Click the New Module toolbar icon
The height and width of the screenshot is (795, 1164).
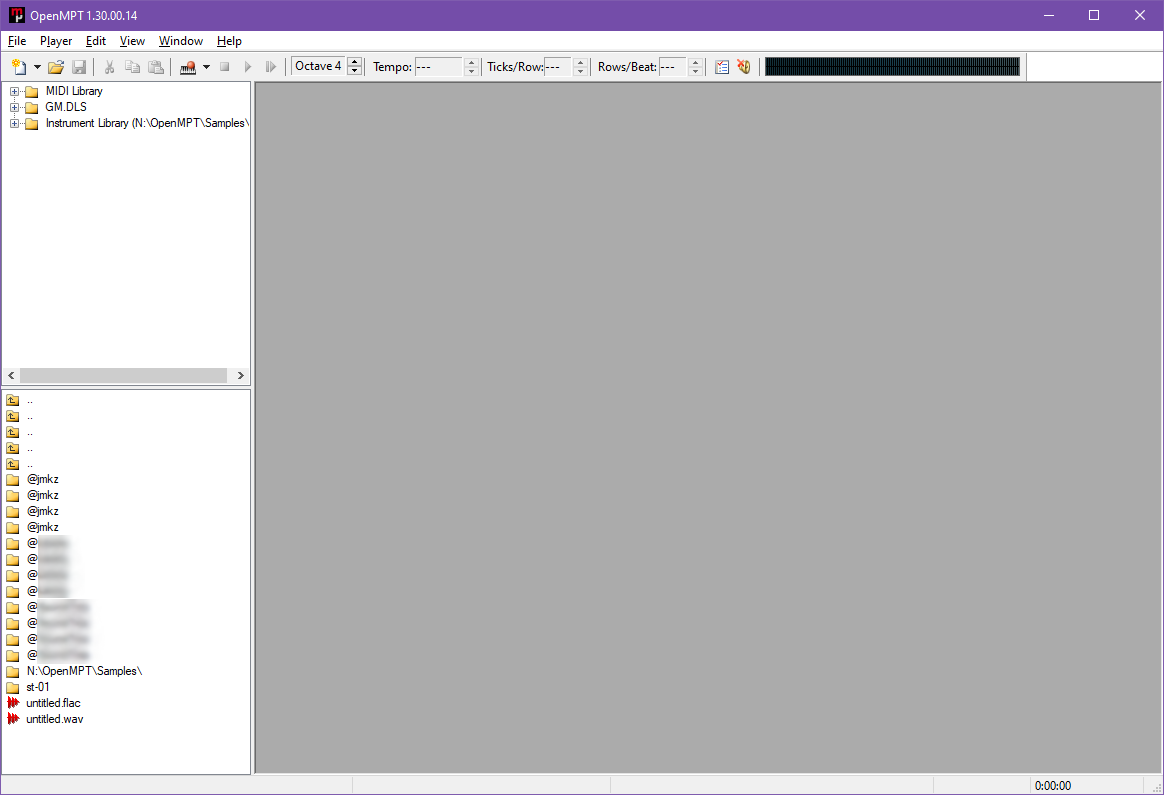(19, 67)
